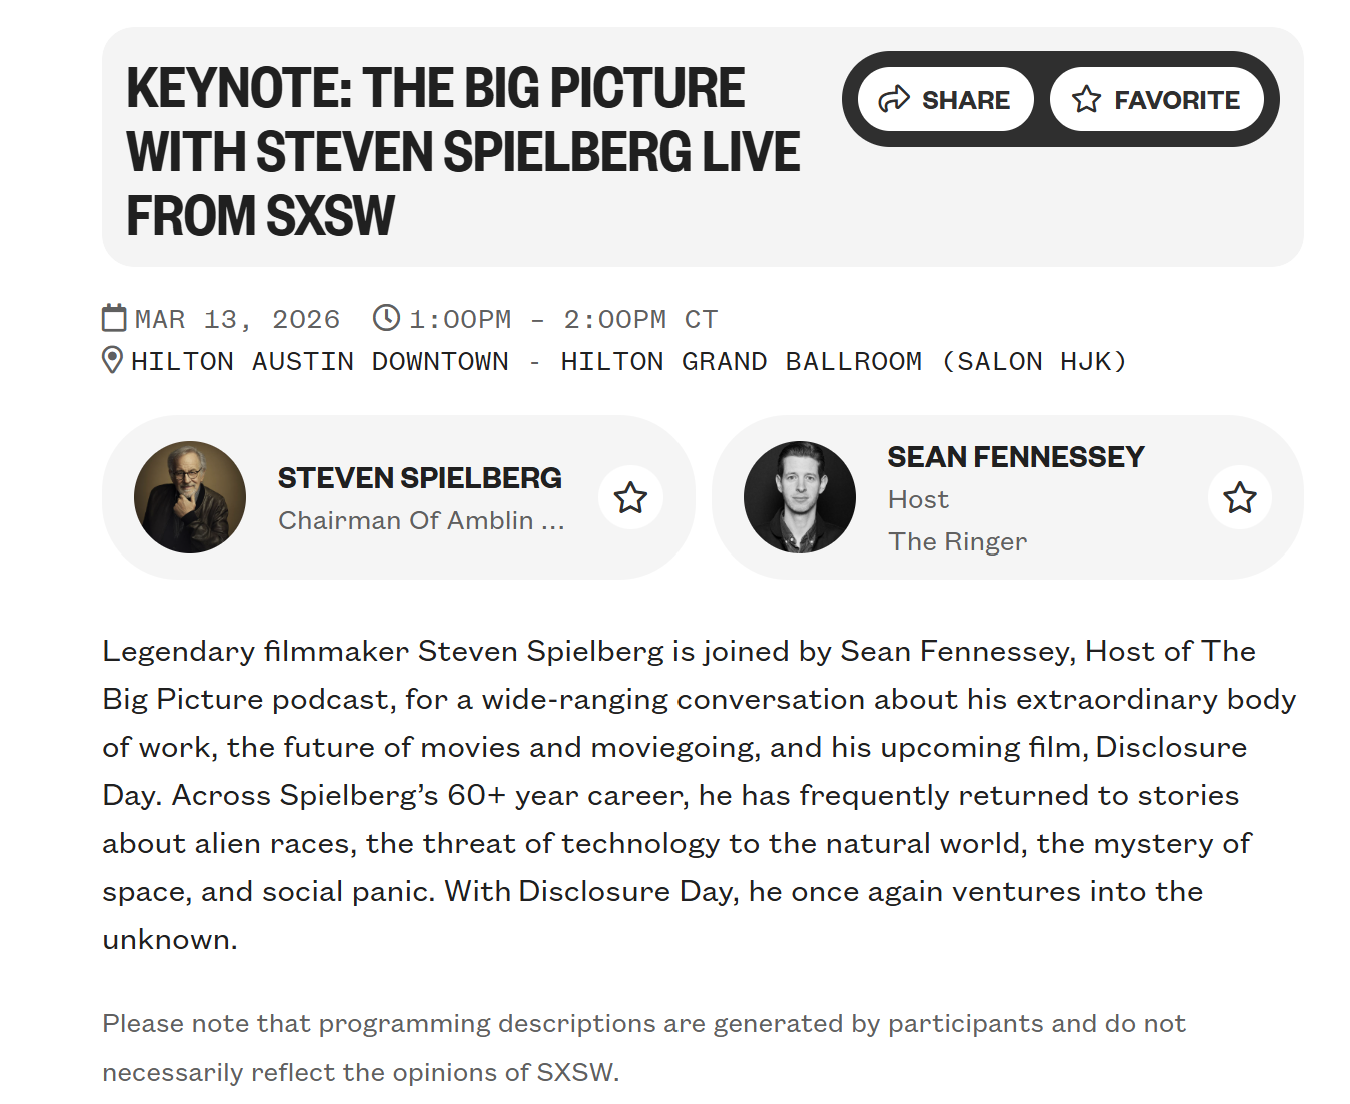Image resolution: width=1350 pixels, height=1104 pixels.
Task: Favorite Steven Spielberg with the star icon
Action: [630, 497]
